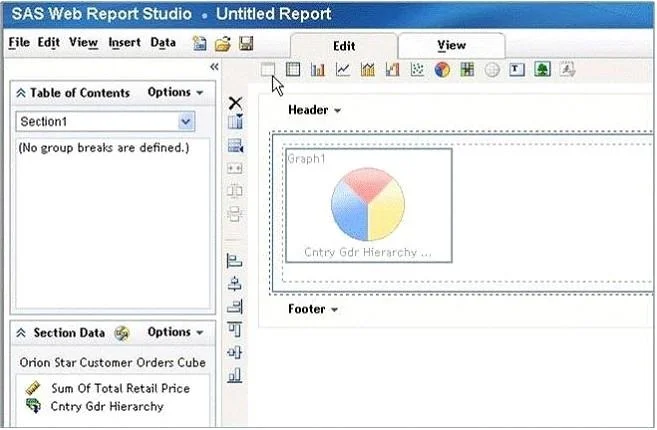Click the insert column icon
The height and width of the screenshot is (430, 657).
[x=235, y=122]
